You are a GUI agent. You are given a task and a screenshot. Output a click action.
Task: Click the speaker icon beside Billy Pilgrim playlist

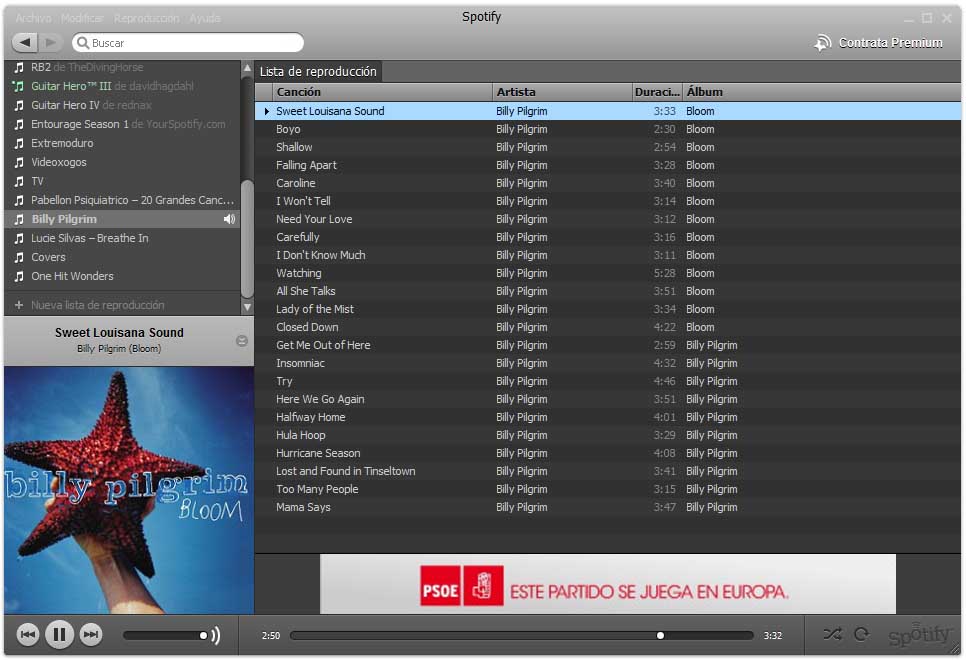[x=229, y=219]
